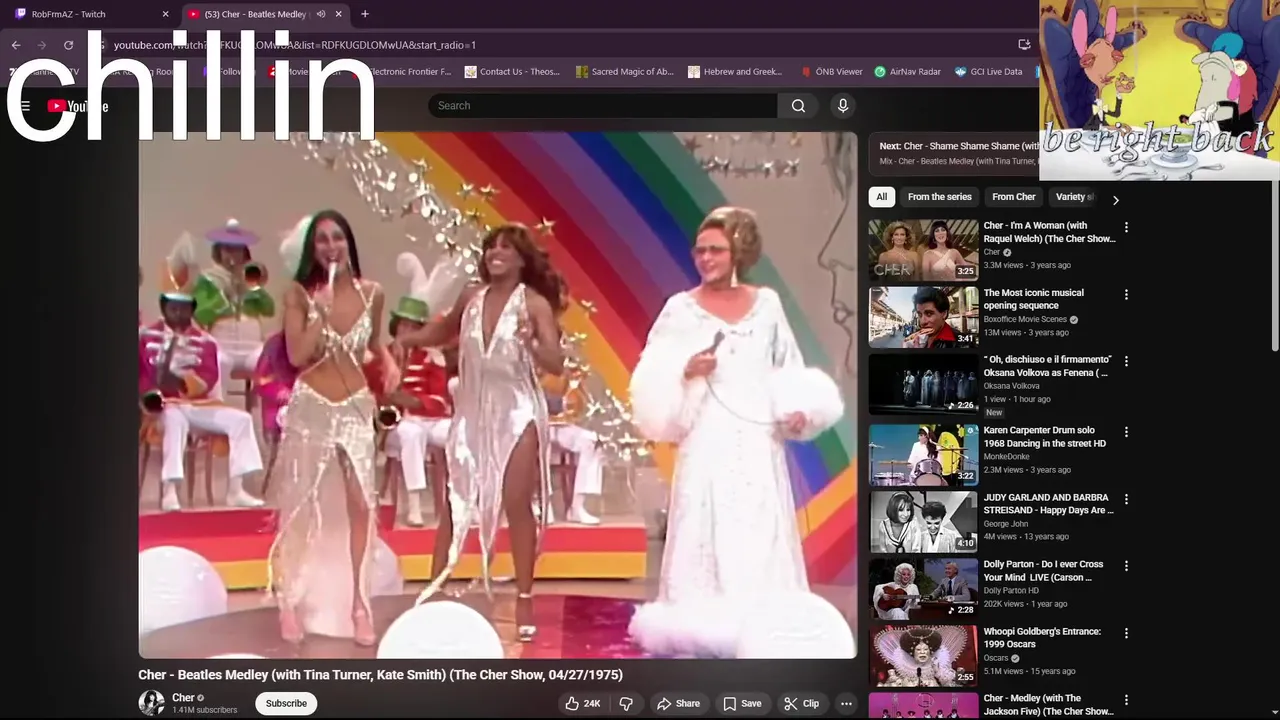Image resolution: width=1280 pixels, height=720 pixels.
Task: Open options for Judy Garland and Barbra Streisand video
Action: 1126,499
